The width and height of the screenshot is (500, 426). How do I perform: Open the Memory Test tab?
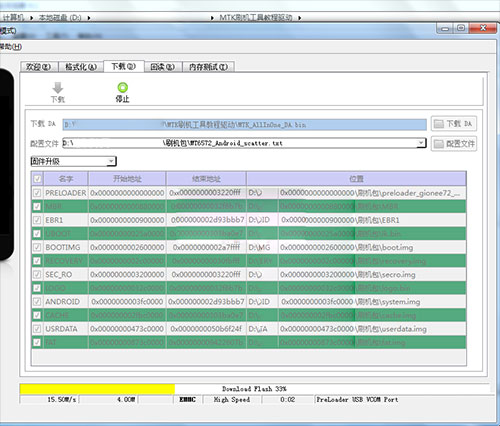[x=209, y=67]
